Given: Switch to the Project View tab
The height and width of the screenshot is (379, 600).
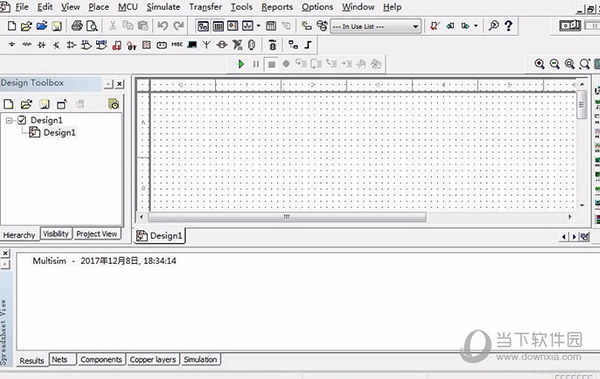Looking at the screenshot, I should tap(97, 234).
